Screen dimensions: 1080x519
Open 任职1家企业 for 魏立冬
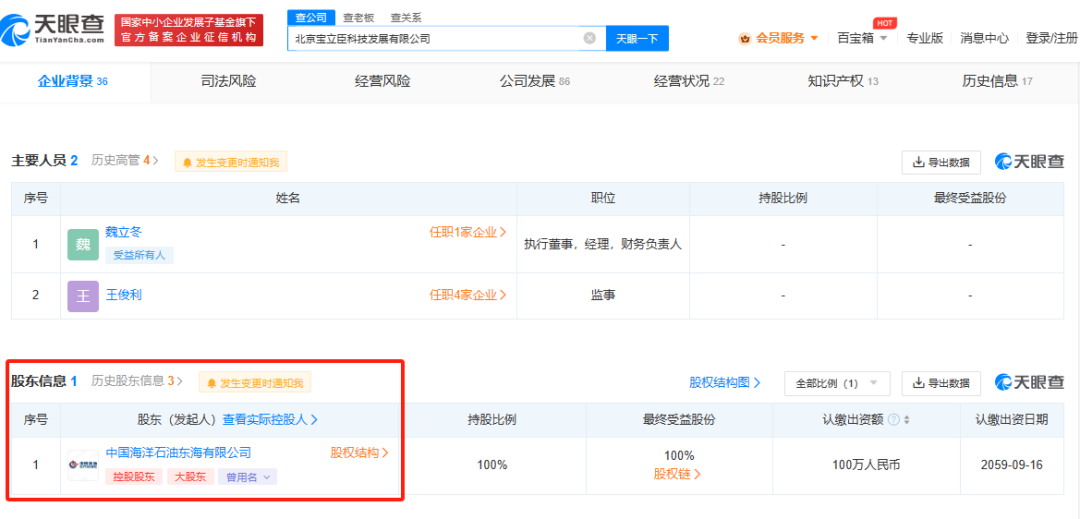point(468,233)
